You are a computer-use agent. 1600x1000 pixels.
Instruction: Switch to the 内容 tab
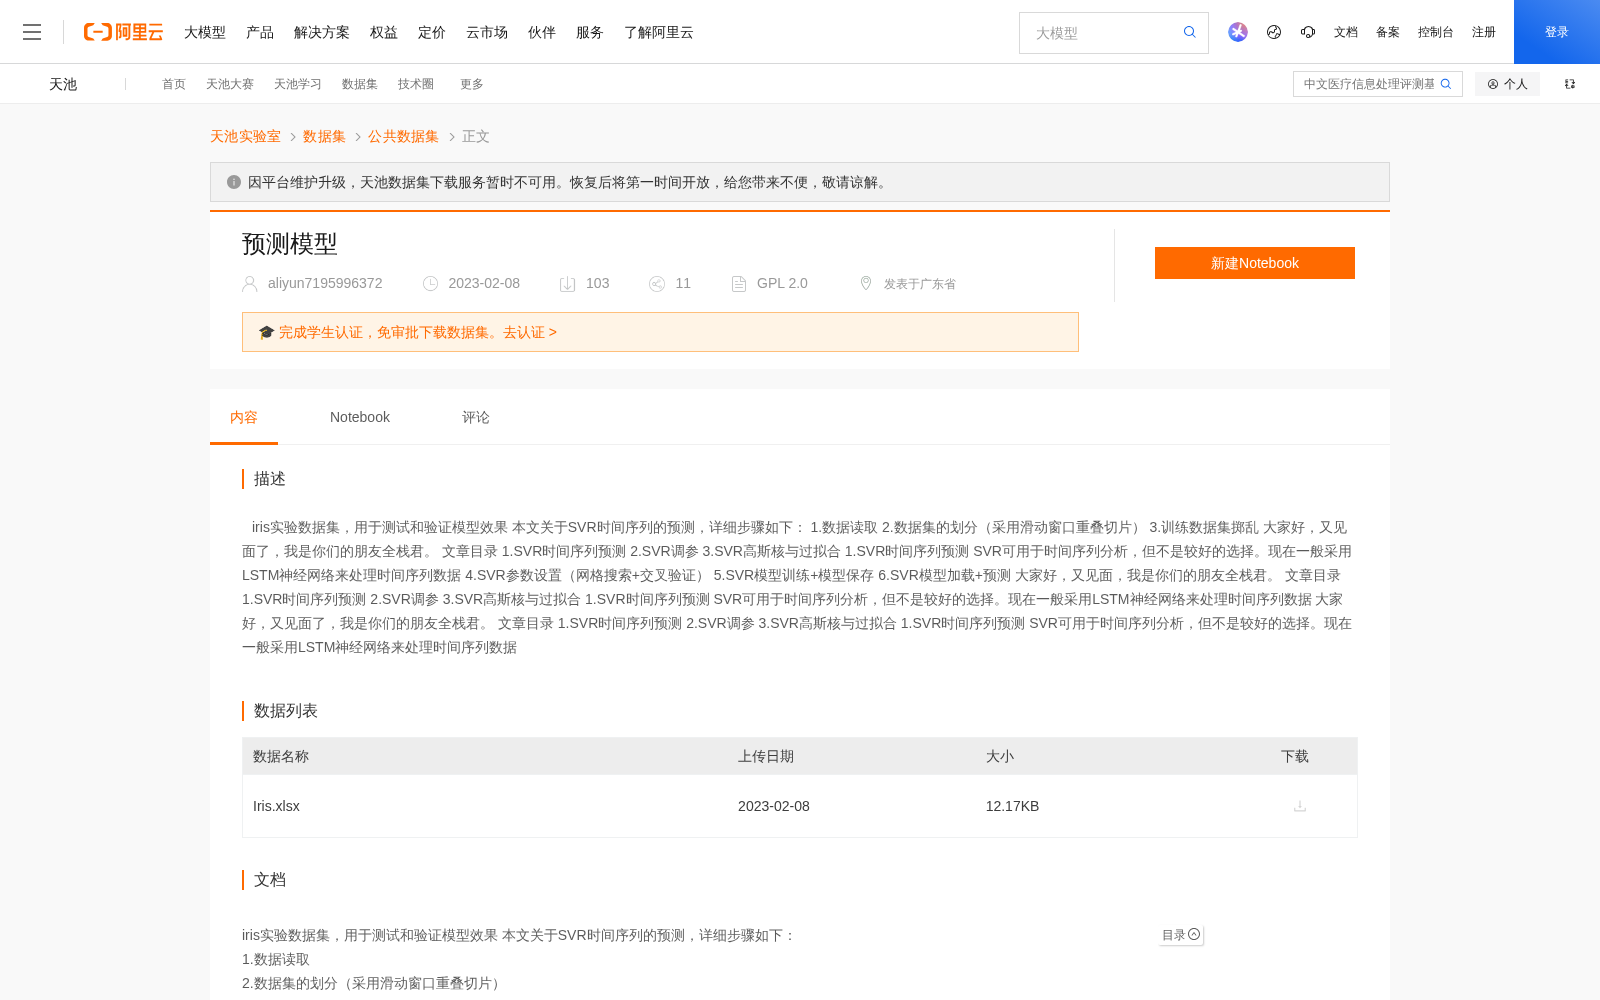coord(244,417)
